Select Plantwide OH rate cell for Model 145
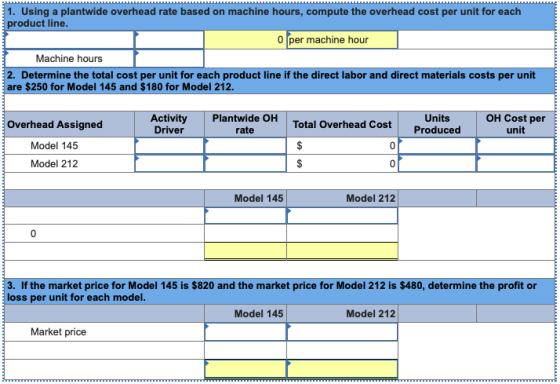 [x=245, y=146]
